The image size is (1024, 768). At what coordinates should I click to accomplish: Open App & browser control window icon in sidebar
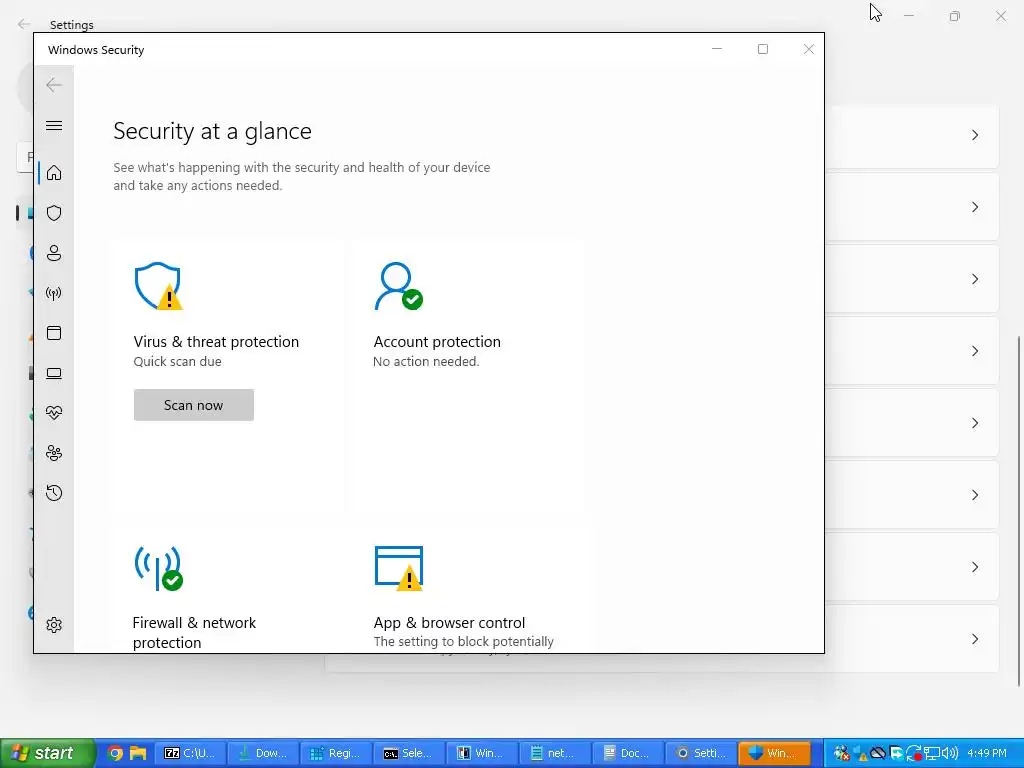pos(54,333)
